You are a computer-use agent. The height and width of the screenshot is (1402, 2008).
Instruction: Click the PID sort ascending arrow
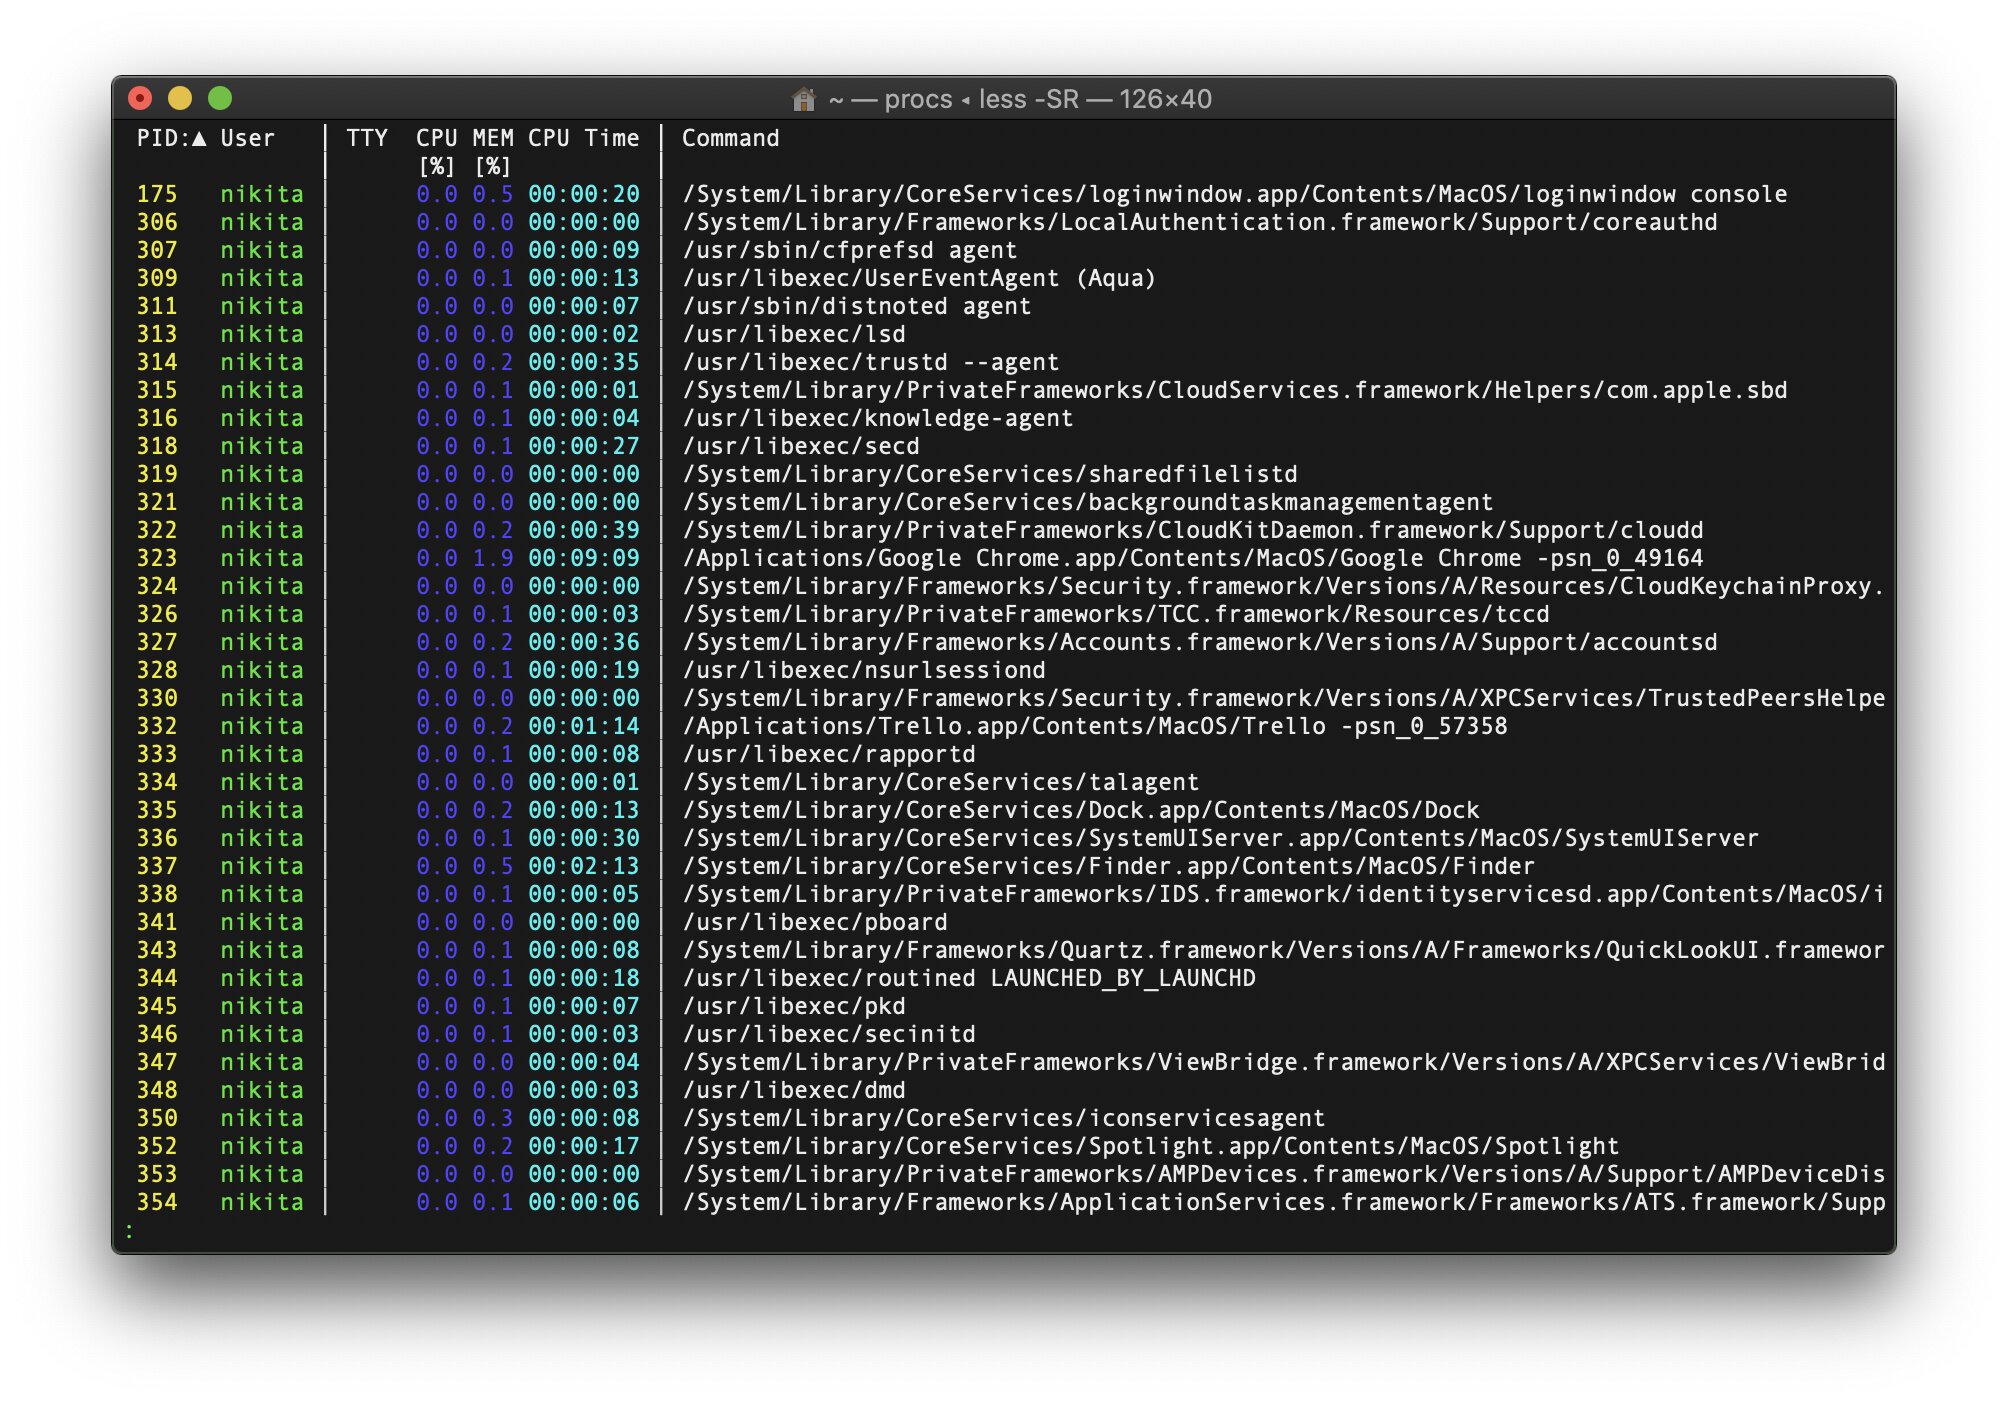point(199,138)
